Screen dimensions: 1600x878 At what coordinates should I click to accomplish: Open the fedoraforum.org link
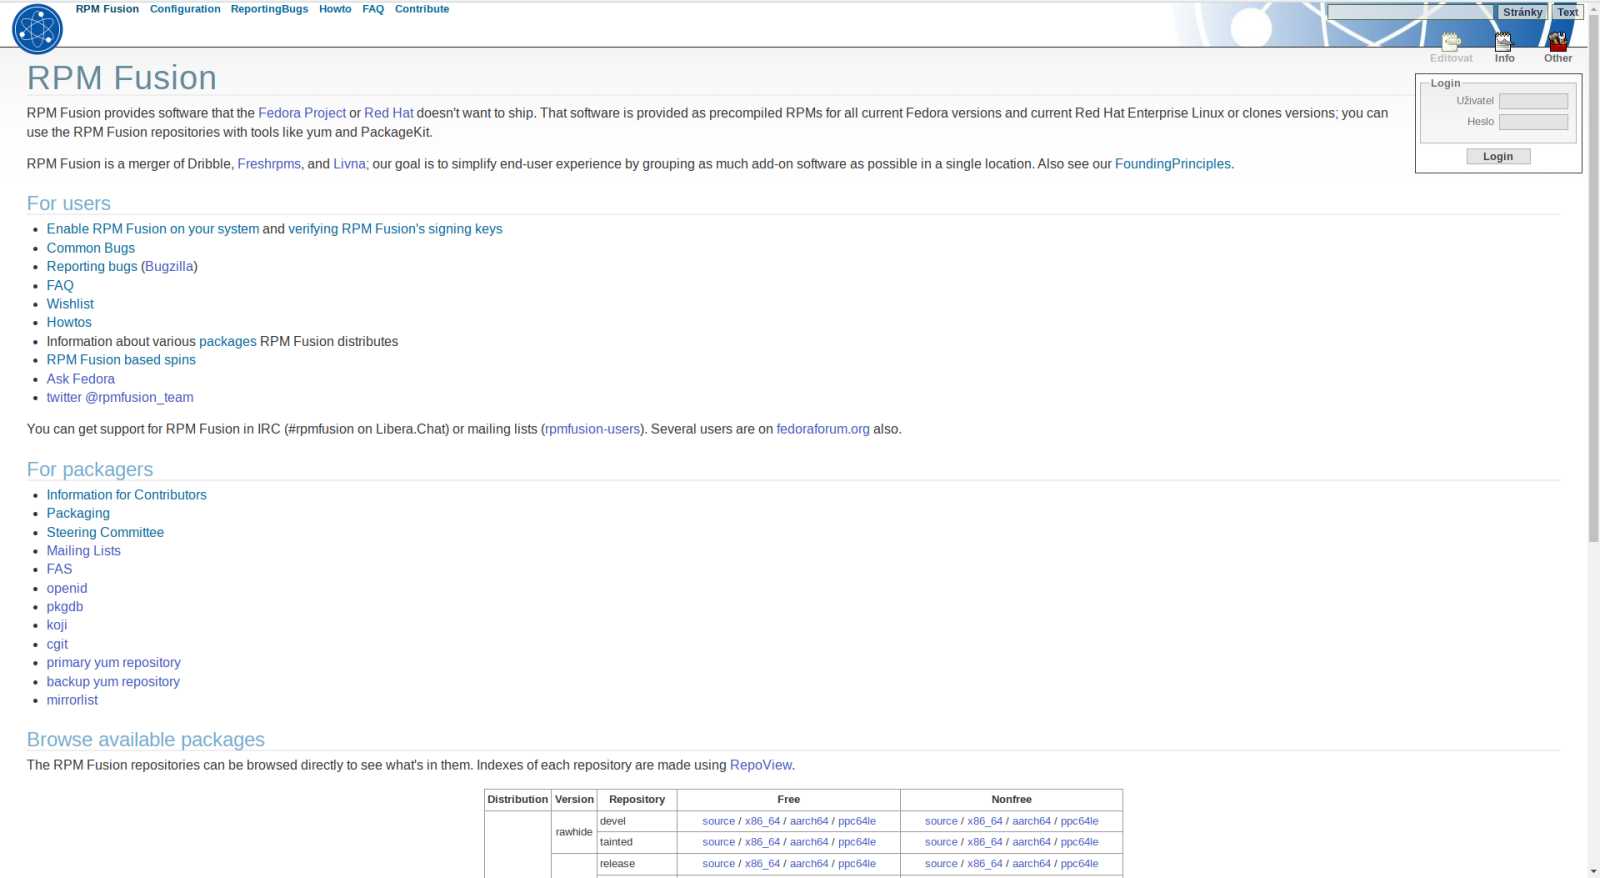[823, 429]
